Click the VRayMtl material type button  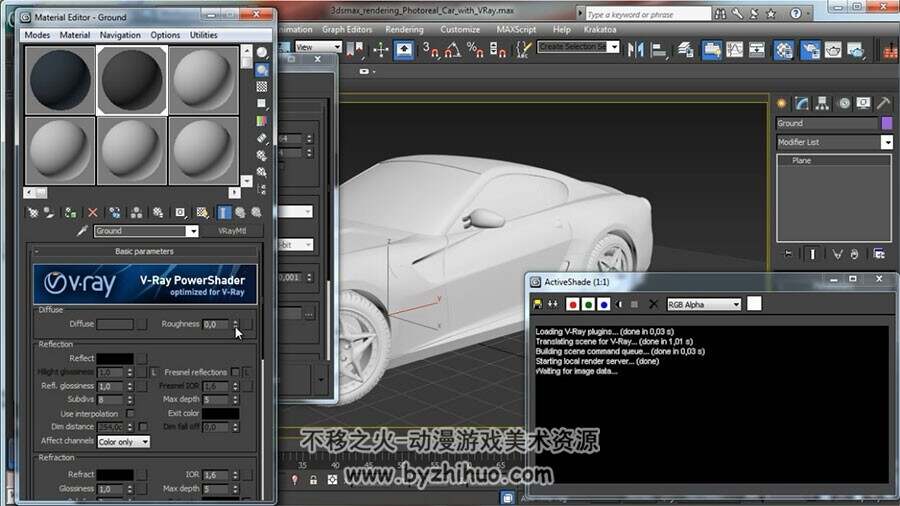232,231
